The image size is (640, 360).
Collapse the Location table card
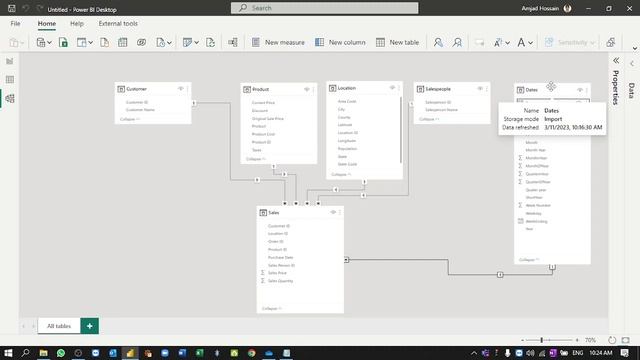pos(341,174)
